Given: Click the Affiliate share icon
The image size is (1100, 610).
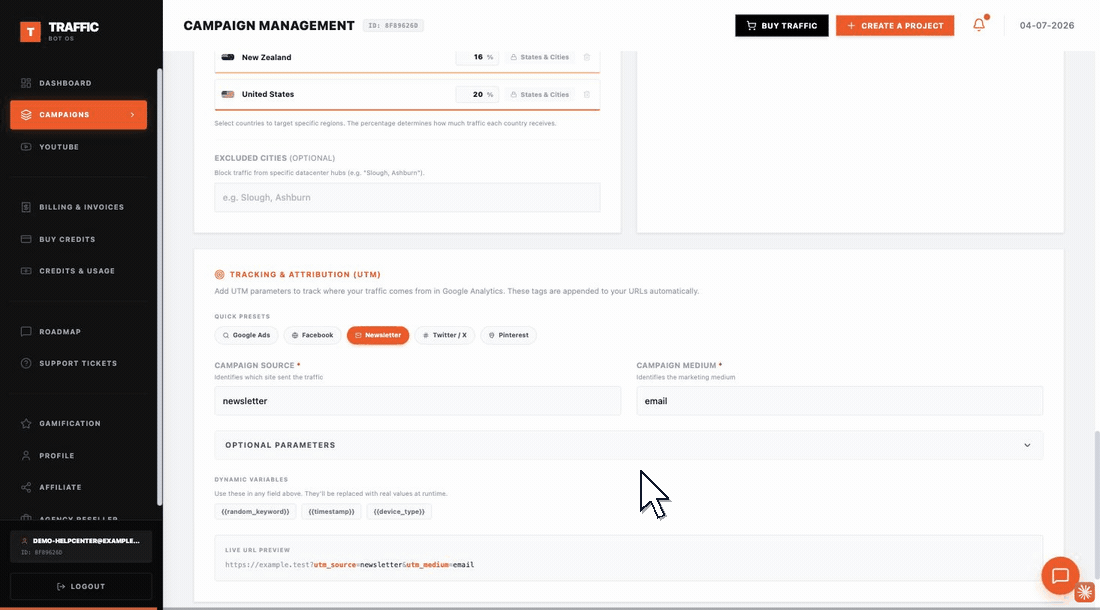Looking at the screenshot, I should tap(26, 487).
